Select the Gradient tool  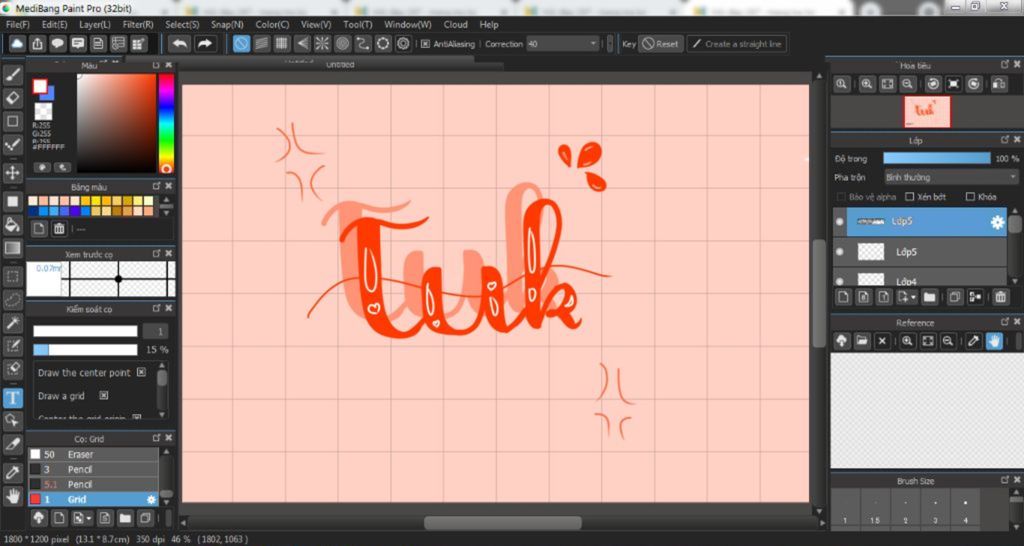point(12,248)
